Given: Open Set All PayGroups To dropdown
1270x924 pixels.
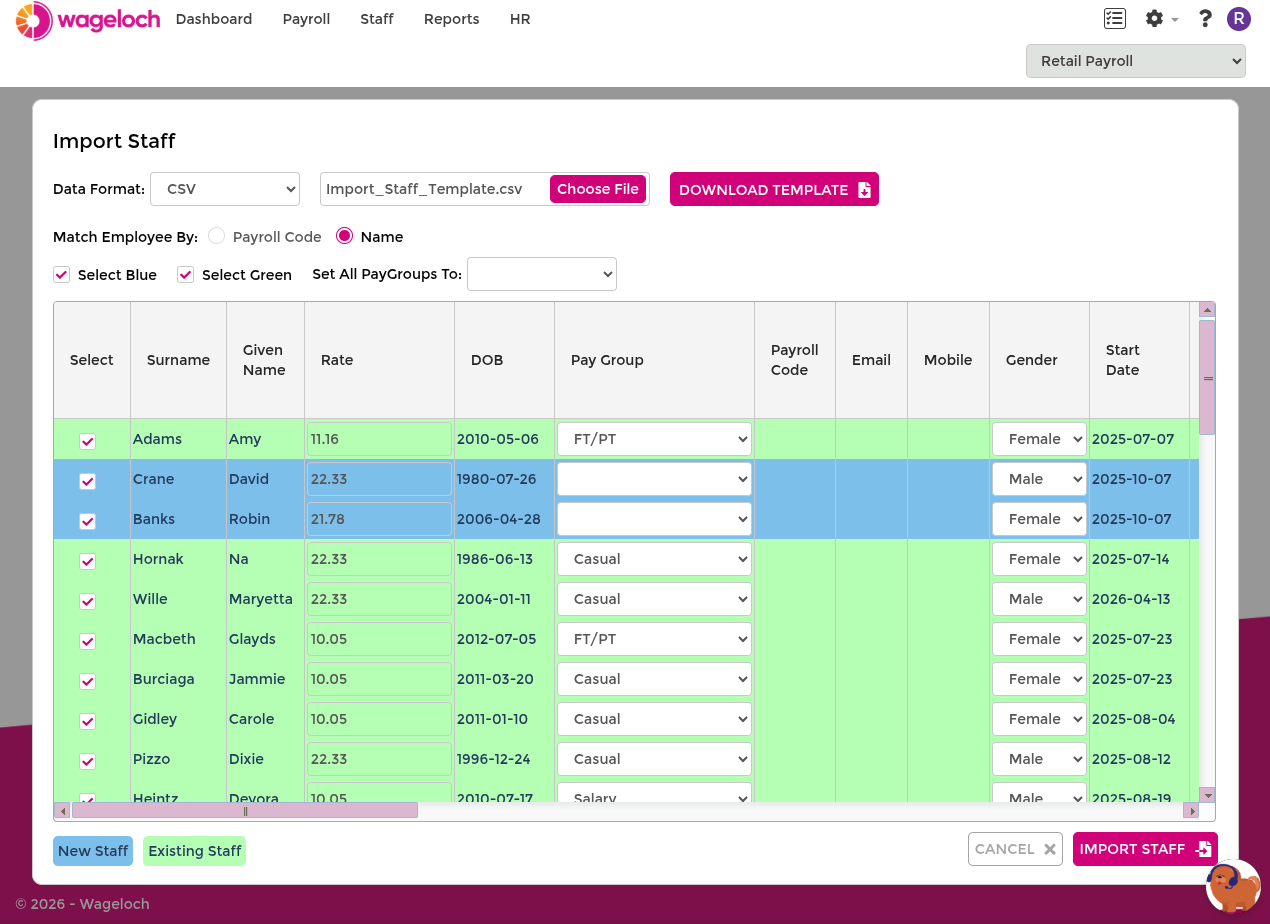Looking at the screenshot, I should tap(542, 274).
